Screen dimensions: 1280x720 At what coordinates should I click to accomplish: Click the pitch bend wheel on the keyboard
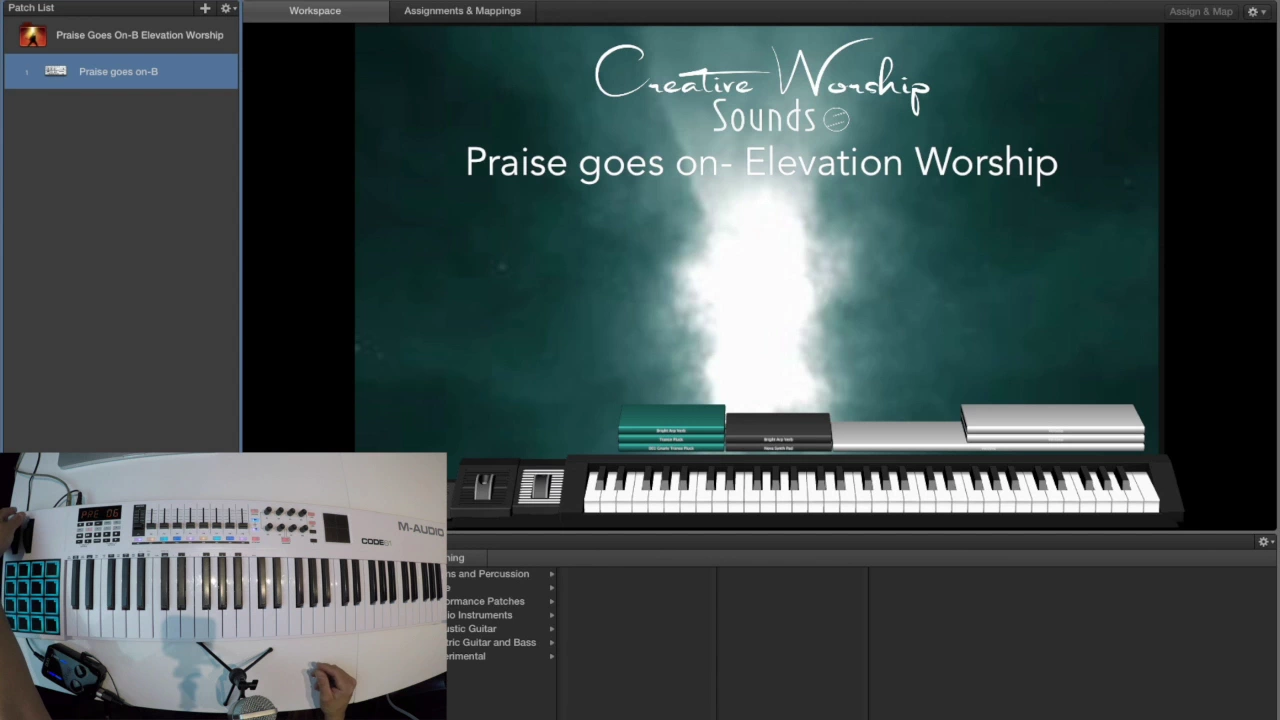pyautogui.click(x=484, y=487)
